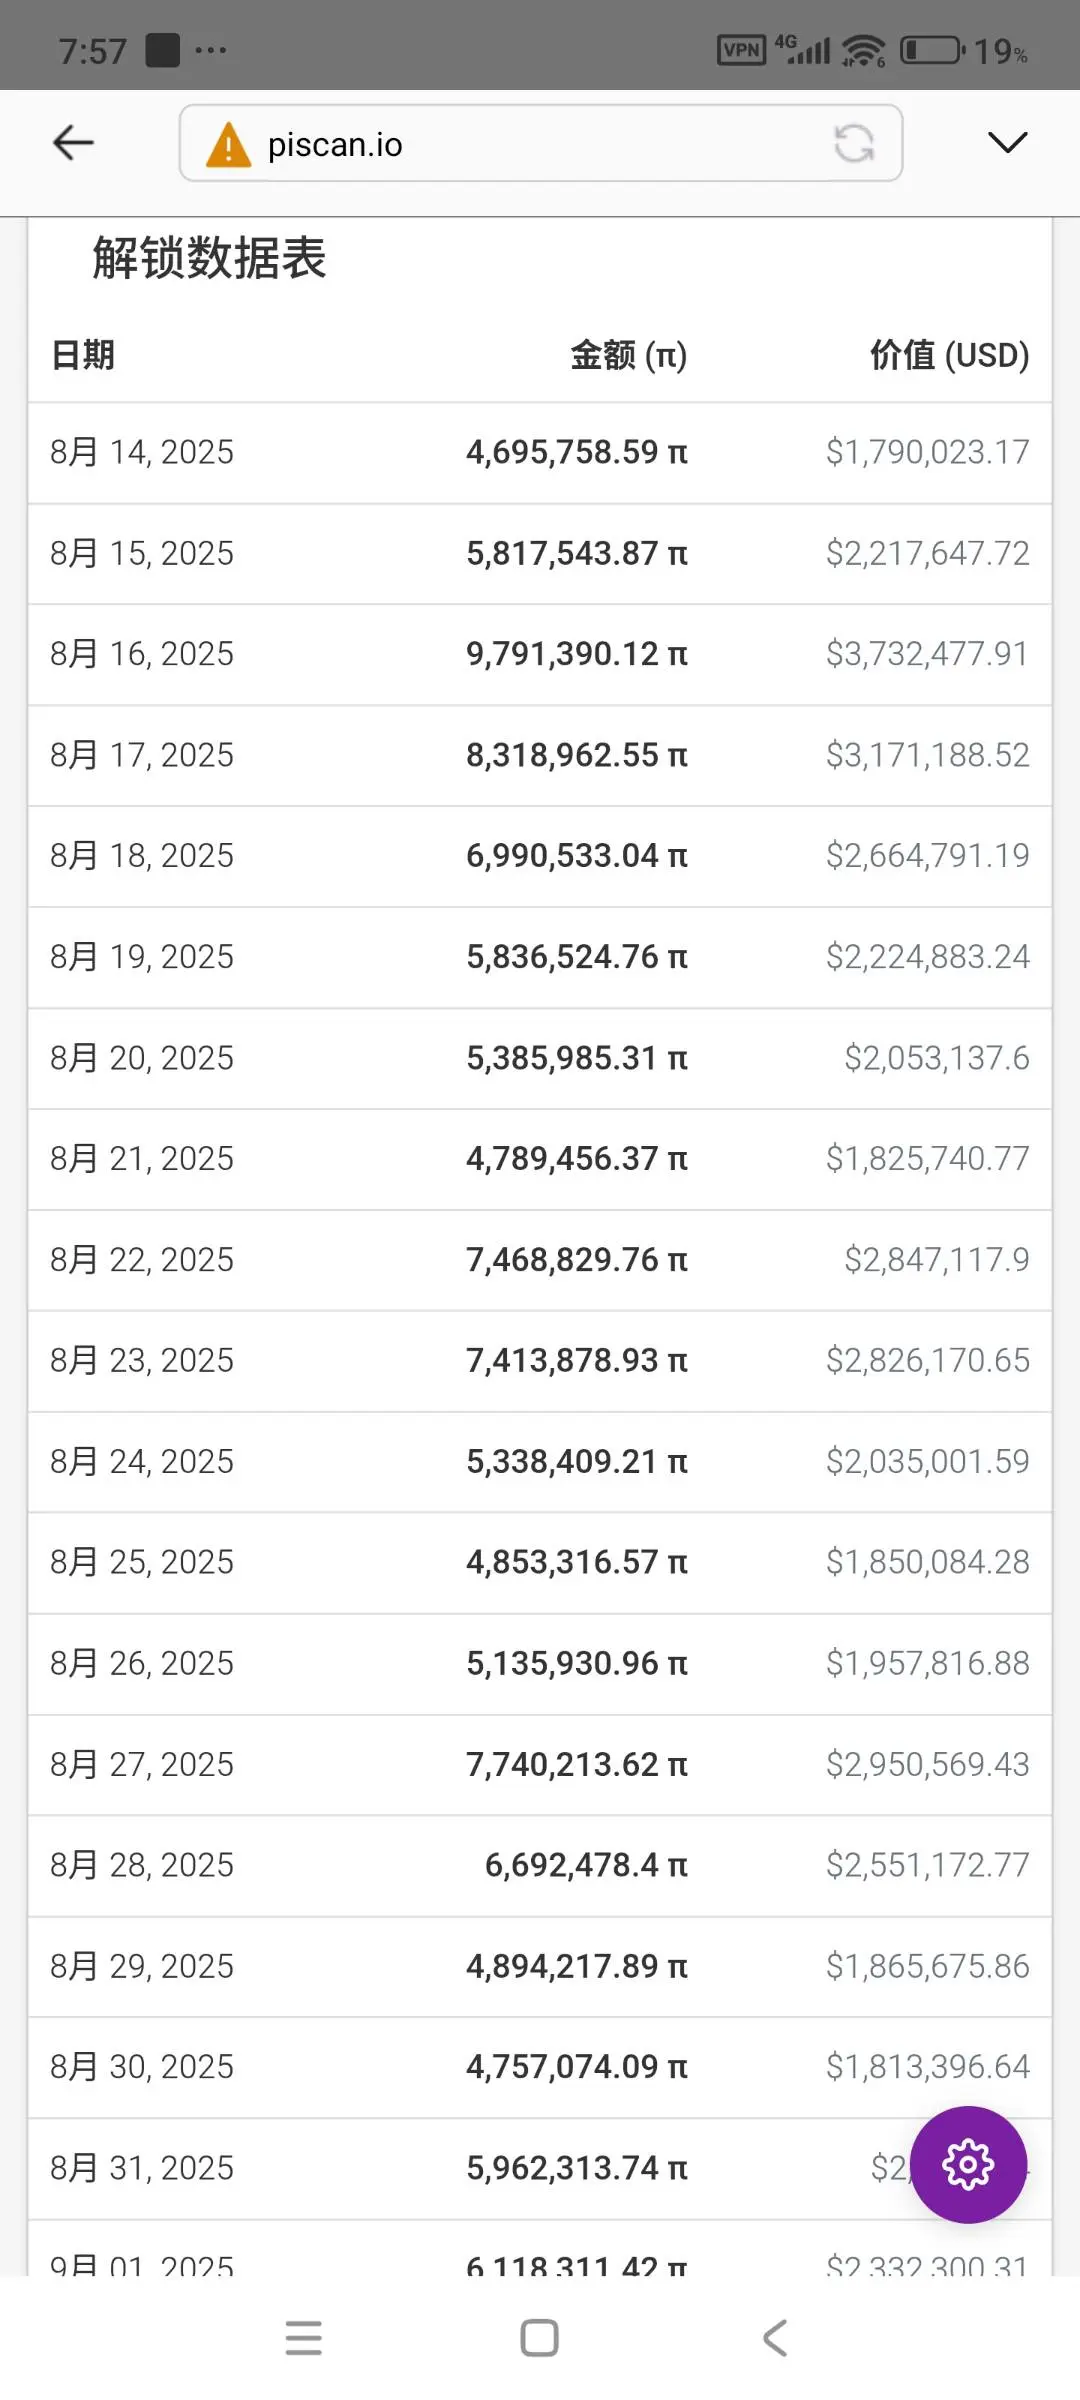Expand the browser chevron dropdown
The height and width of the screenshot is (2400, 1080).
(x=1007, y=143)
